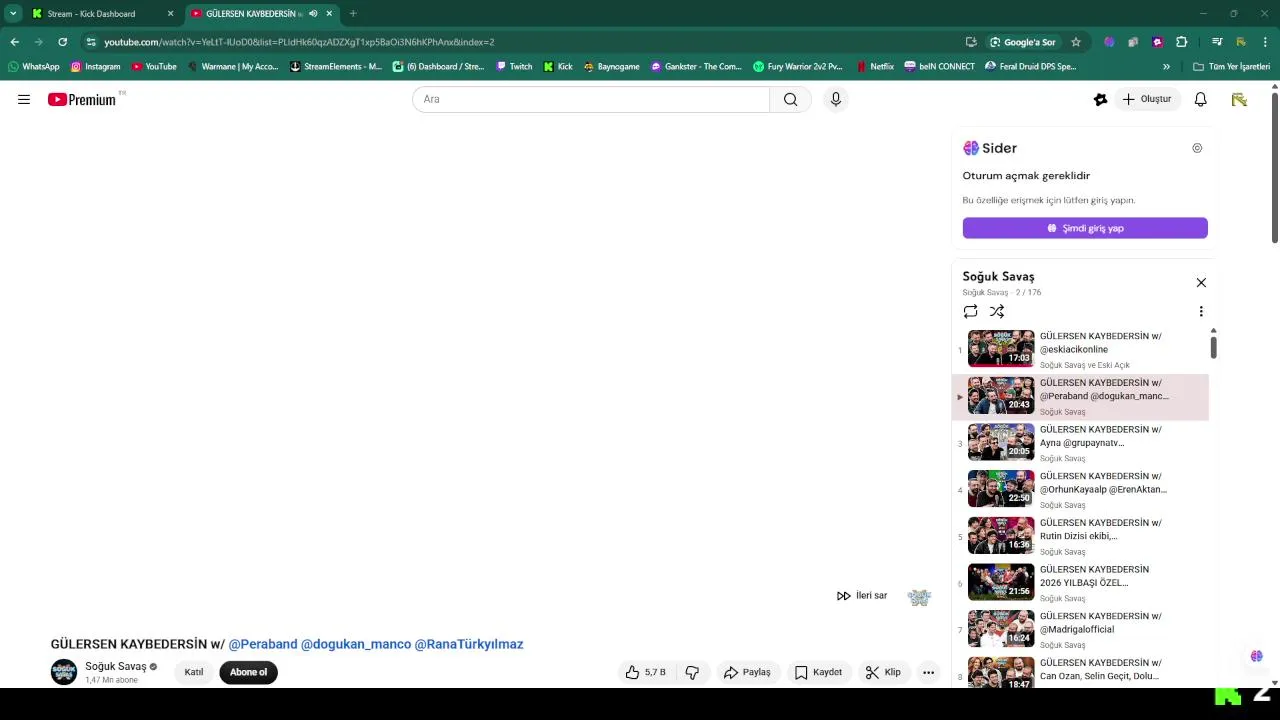Screen dimensions: 1280x720
Task: Open playlist video Can Ozan, Selin Geçit
Action: tap(1080, 671)
